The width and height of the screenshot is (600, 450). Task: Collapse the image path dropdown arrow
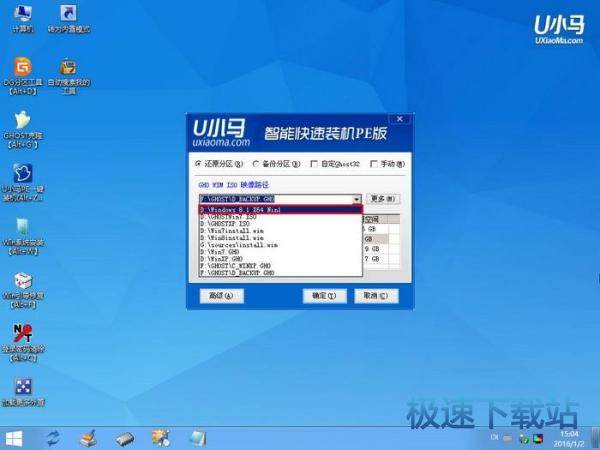click(356, 199)
